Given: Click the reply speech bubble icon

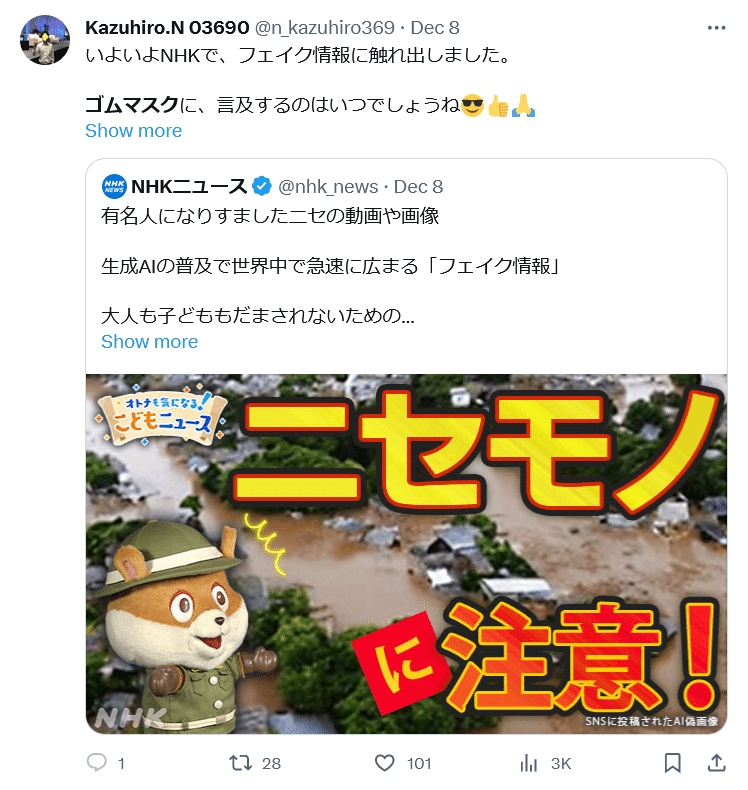Looking at the screenshot, I should pos(97,762).
